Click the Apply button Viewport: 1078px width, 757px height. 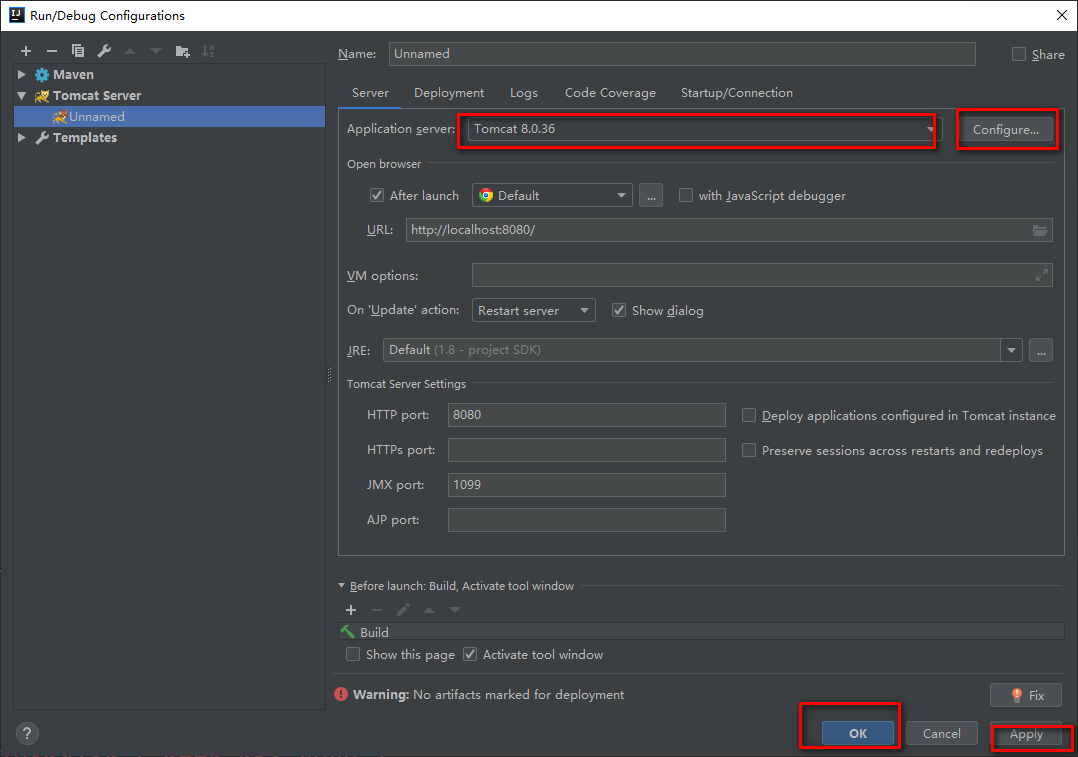(x=1026, y=734)
